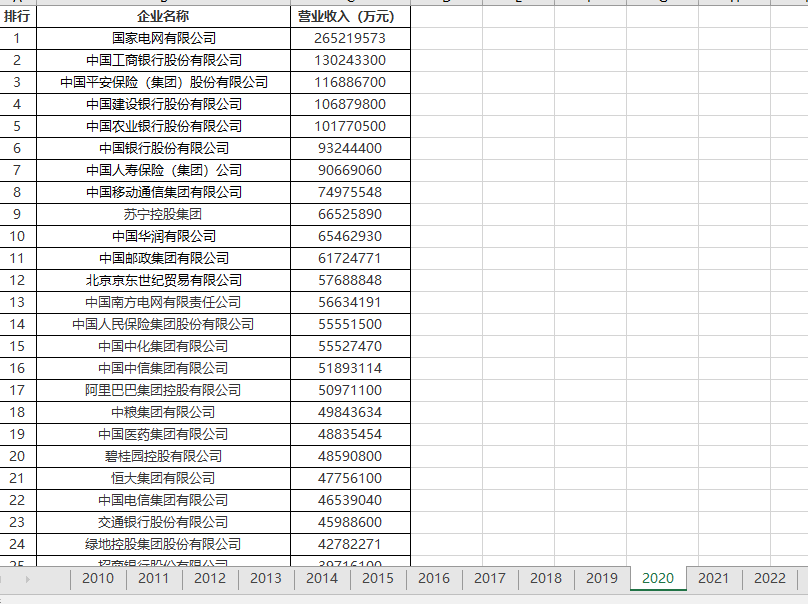This screenshot has width=808, height=604.
Task: Click revenue value 90669060
Action: 350,171
